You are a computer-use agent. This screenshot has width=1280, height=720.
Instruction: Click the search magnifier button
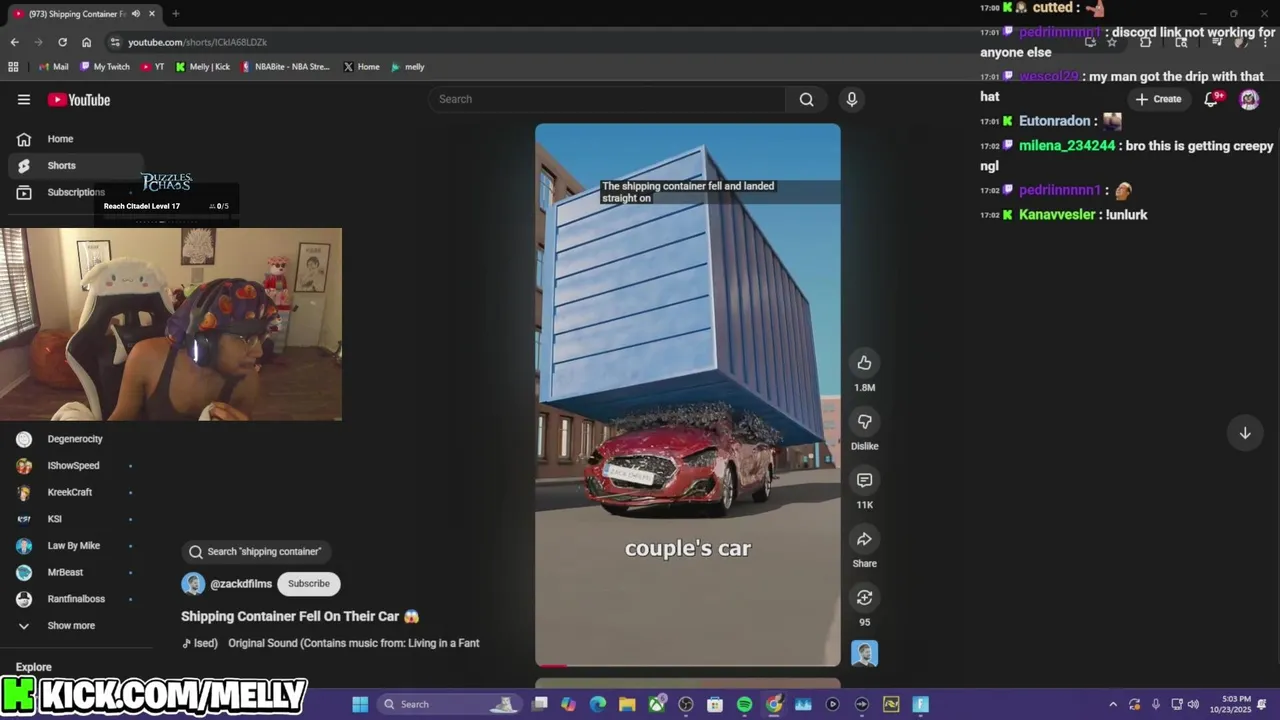click(806, 99)
